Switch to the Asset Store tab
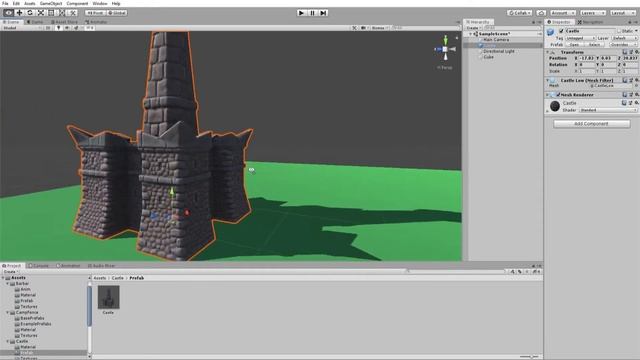This screenshot has height=360, width=640. pos(64,22)
